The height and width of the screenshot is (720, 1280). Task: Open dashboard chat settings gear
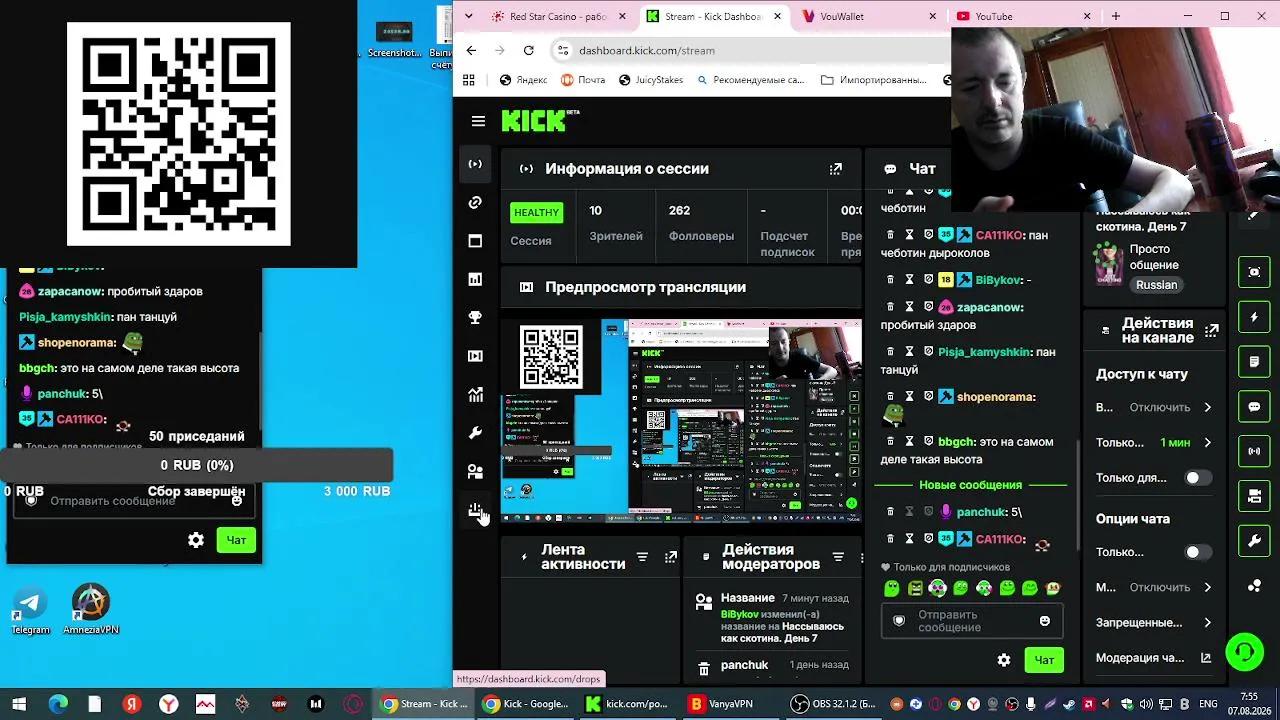(1004, 660)
